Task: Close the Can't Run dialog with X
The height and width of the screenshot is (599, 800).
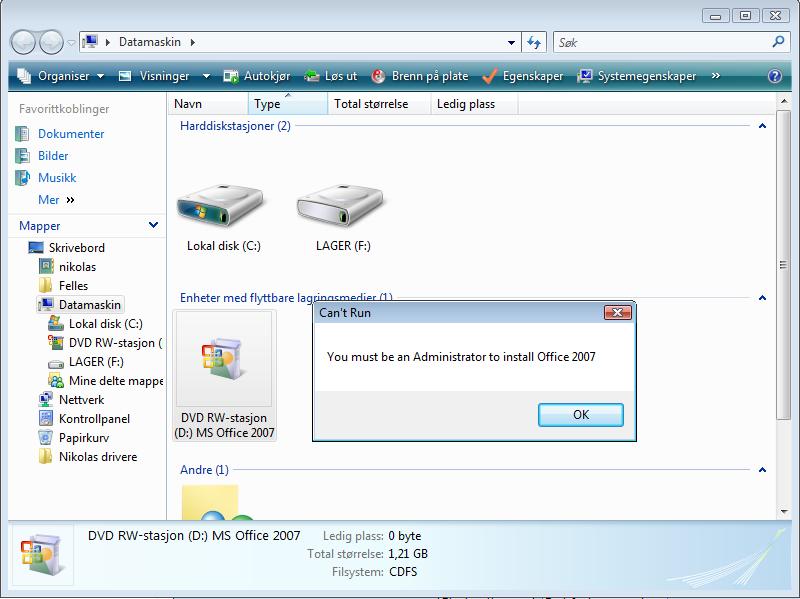Action: [x=617, y=312]
